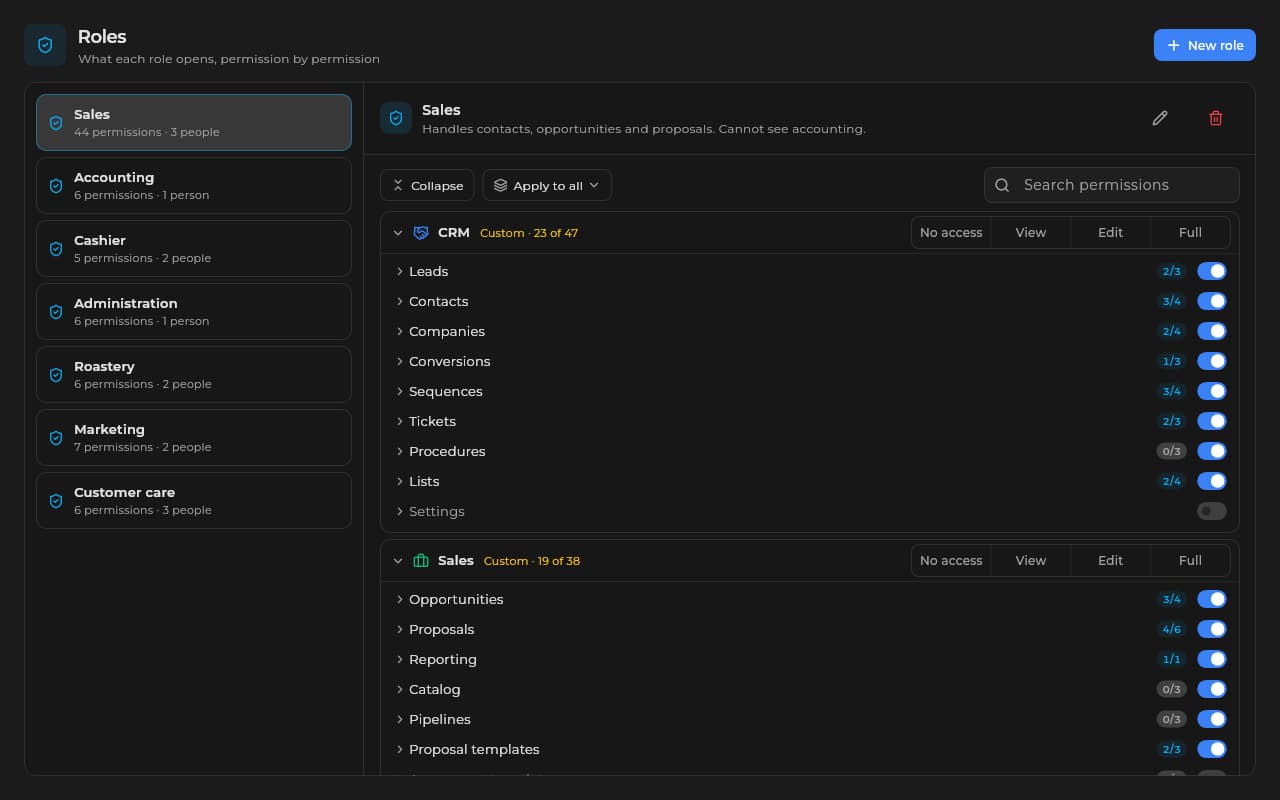Click the shield icon beside Sales role description
The height and width of the screenshot is (800, 1280).
click(396, 118)
